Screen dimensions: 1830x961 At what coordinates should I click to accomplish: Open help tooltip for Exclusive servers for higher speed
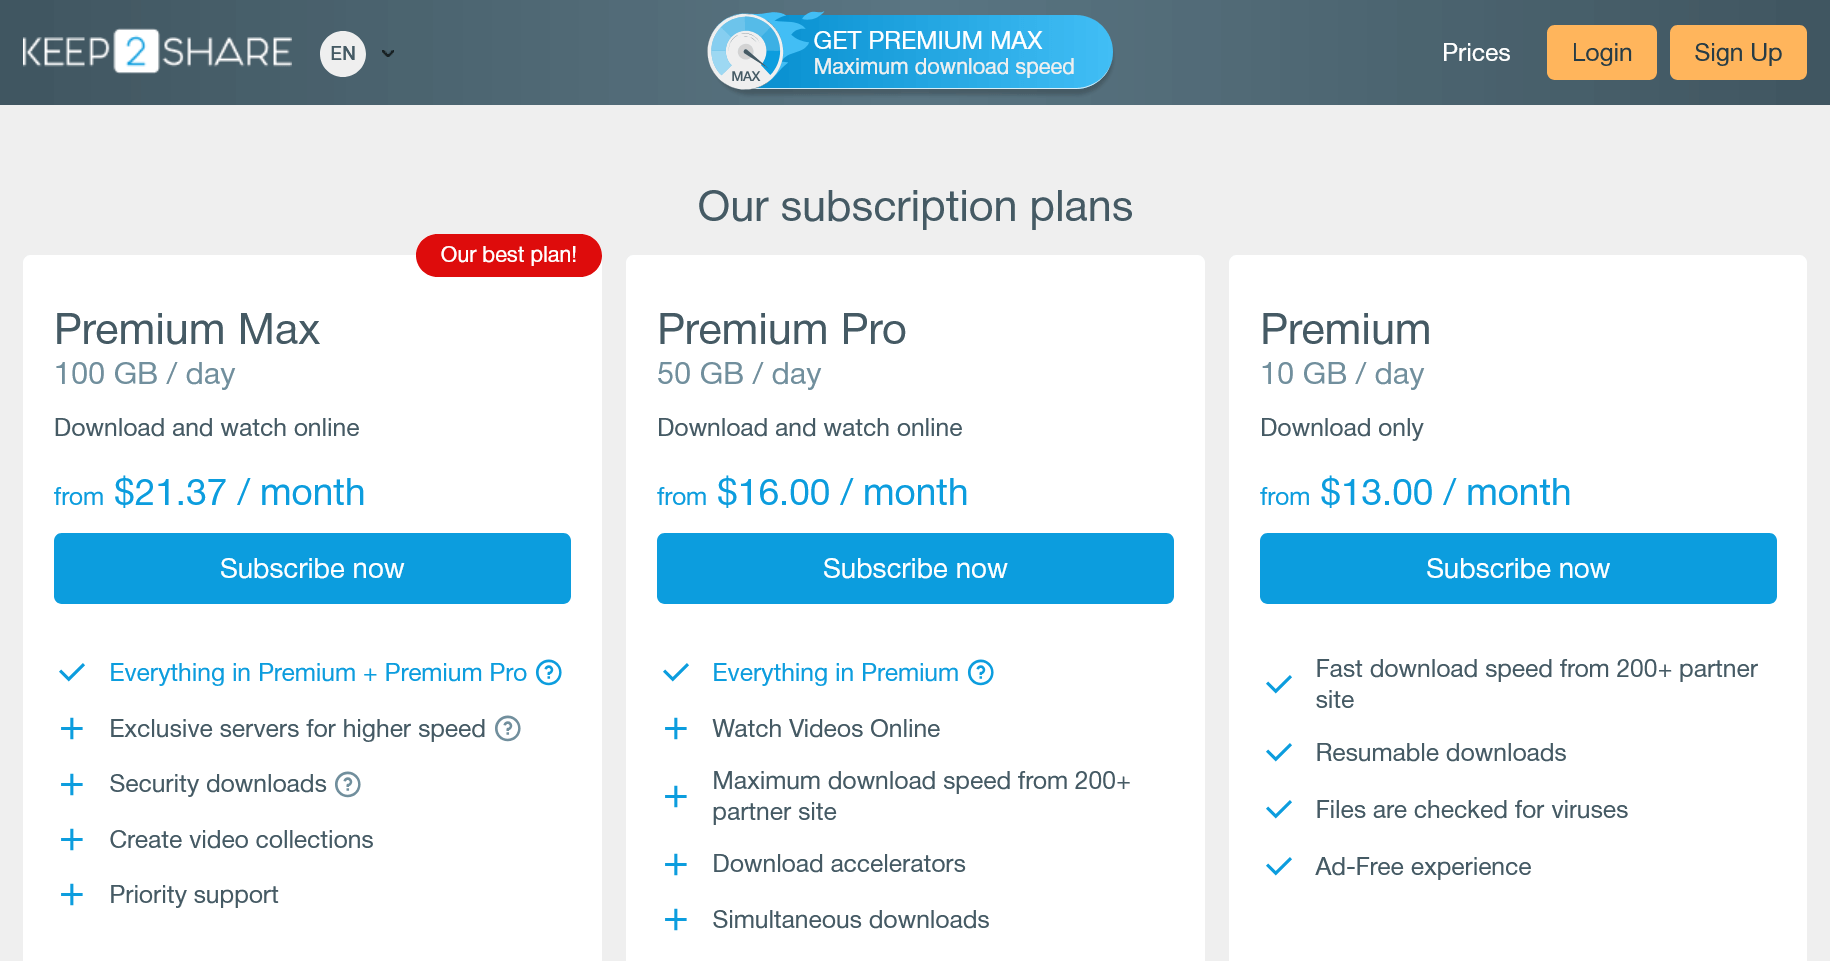pyautogui.click(x=510, y=729)
